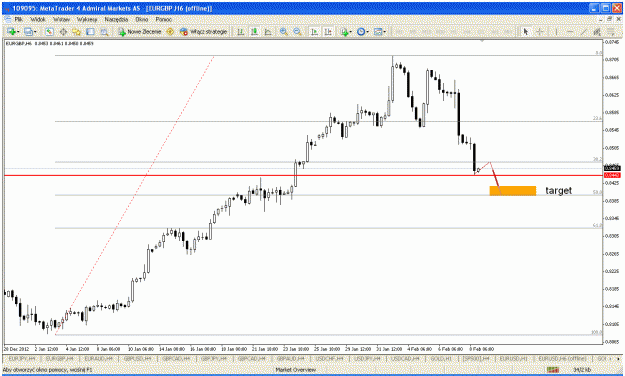Click the Templates icon
Image resolution: width=625 pixels, height=376 pixels.
(378, 31)
